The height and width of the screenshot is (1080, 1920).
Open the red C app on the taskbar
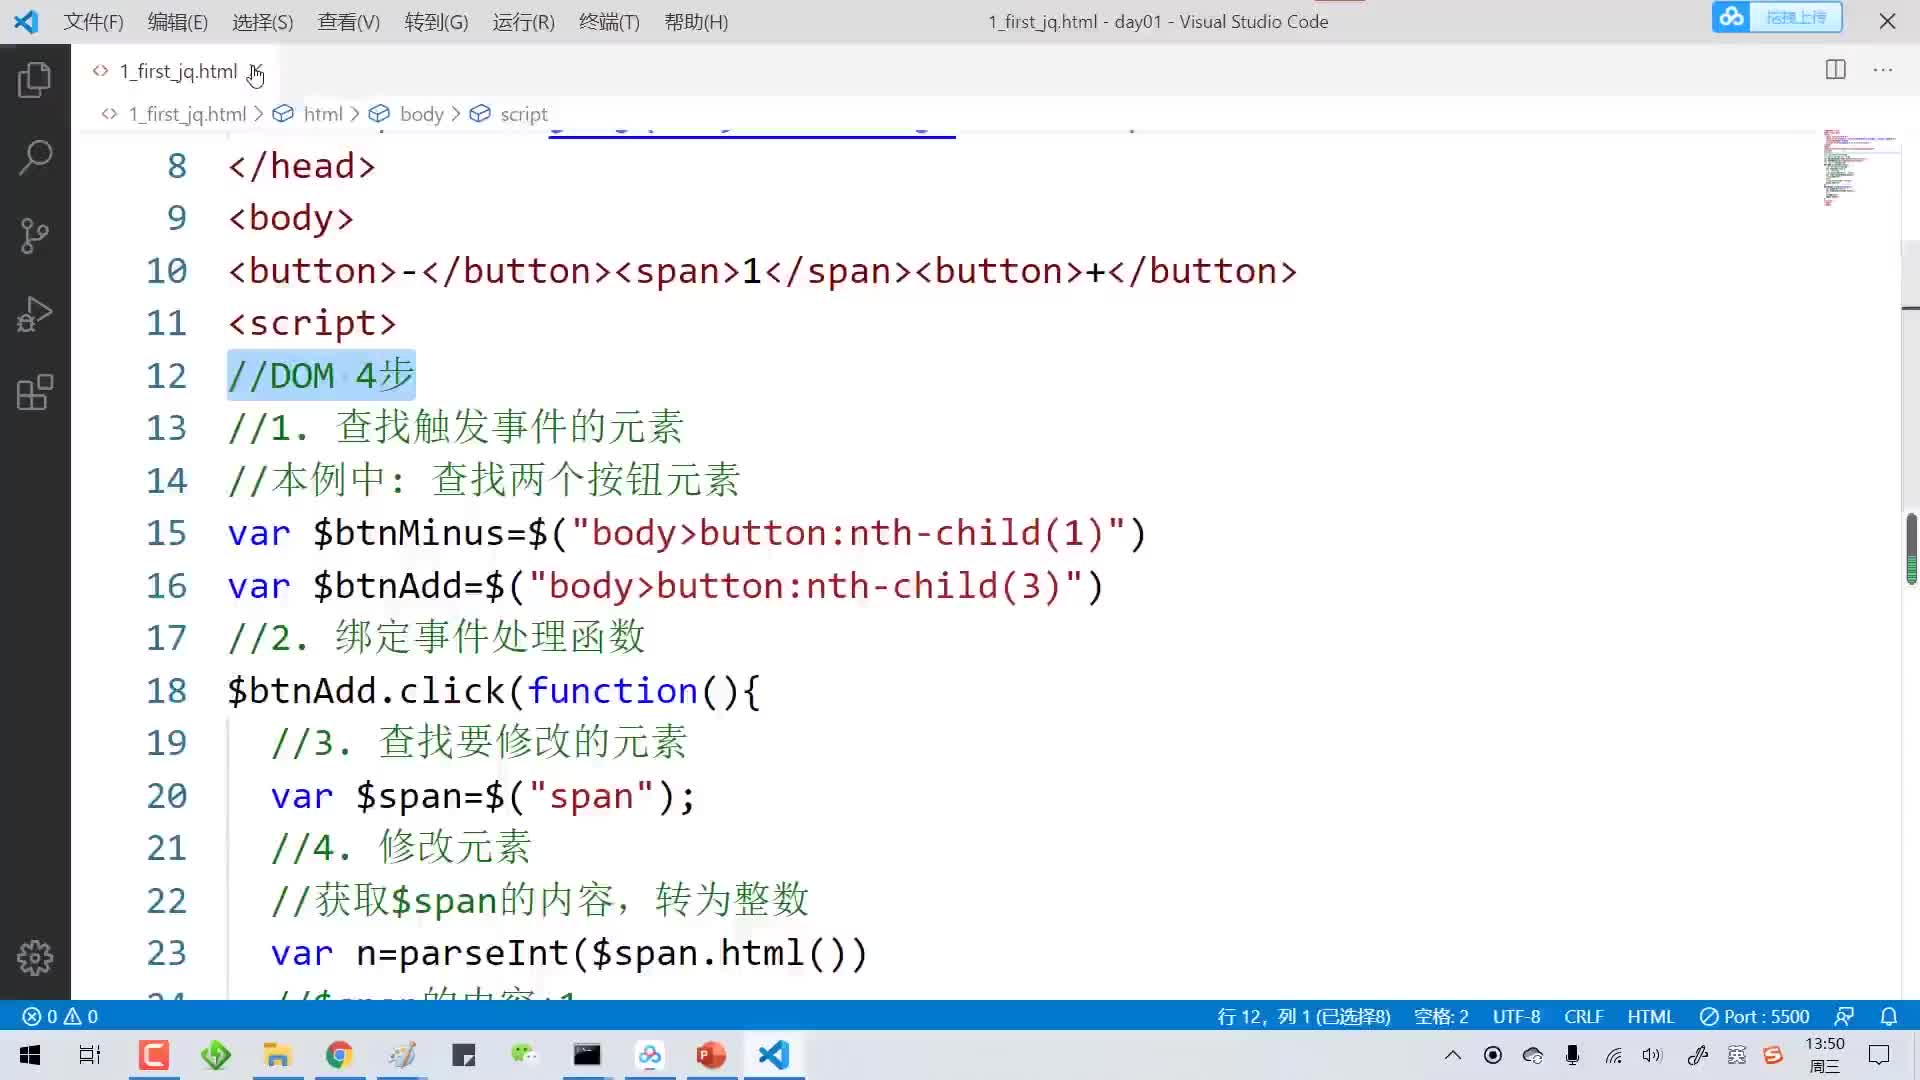153,1055
